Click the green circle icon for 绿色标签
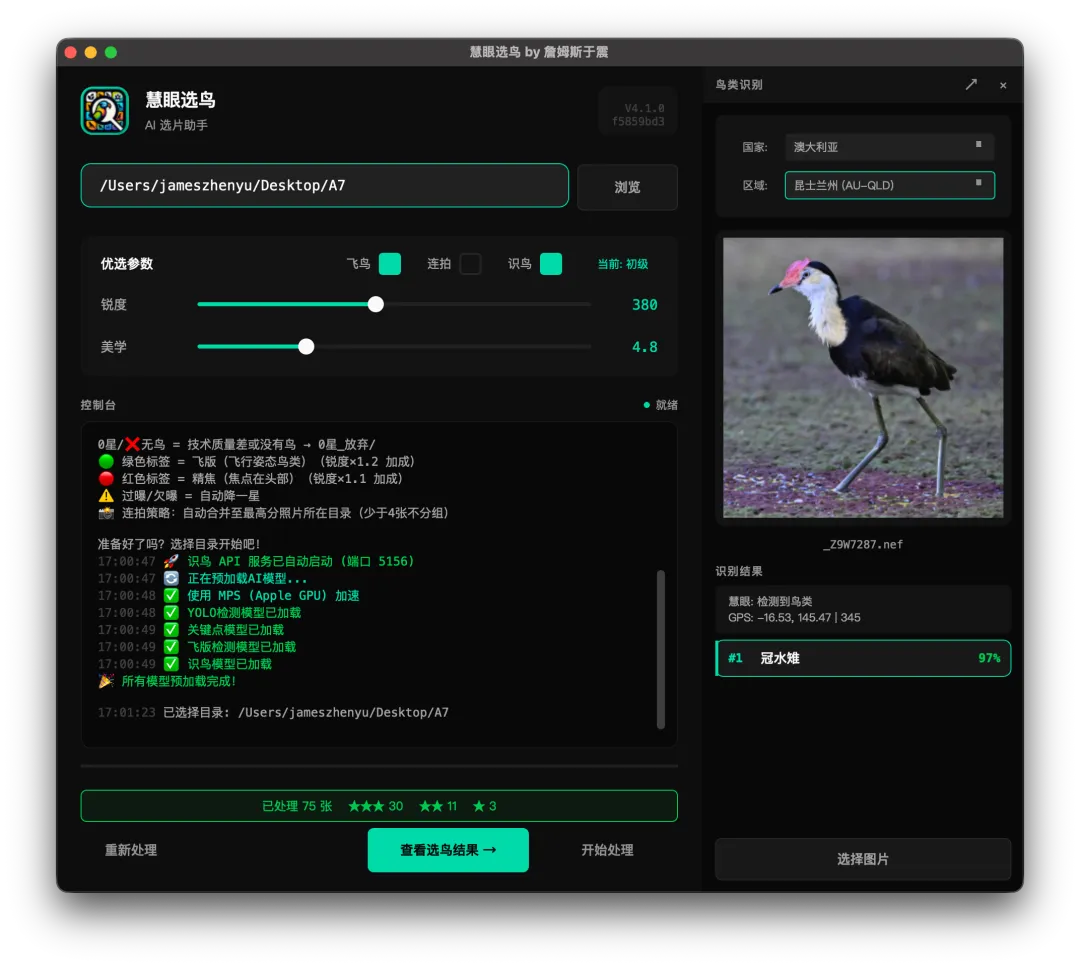 [106, 461]
